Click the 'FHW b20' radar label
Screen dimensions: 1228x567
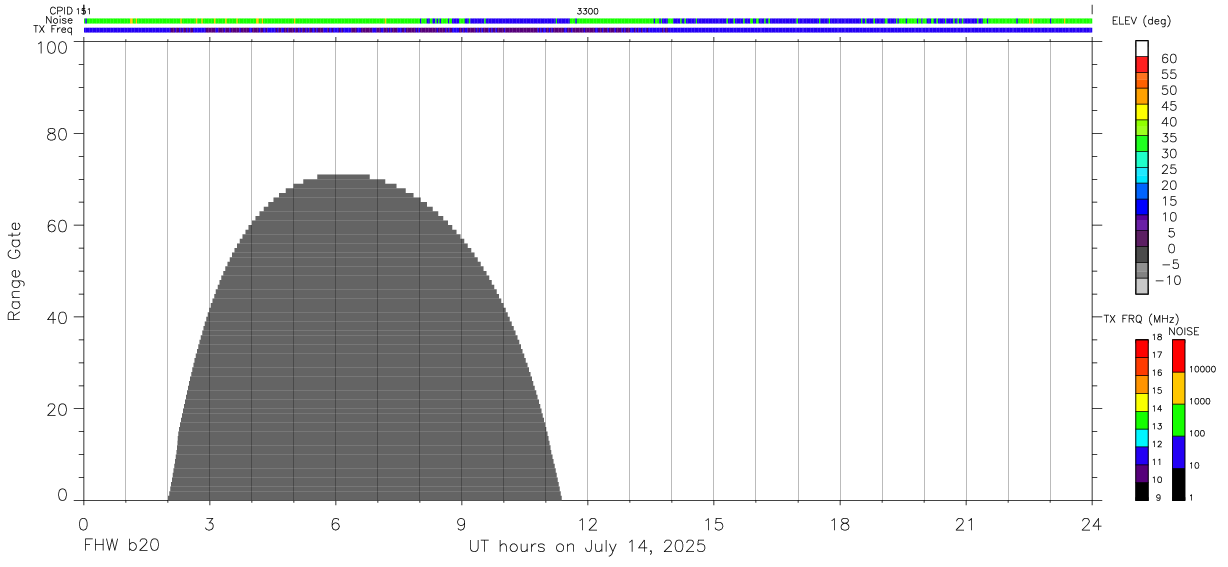[121, 547]
